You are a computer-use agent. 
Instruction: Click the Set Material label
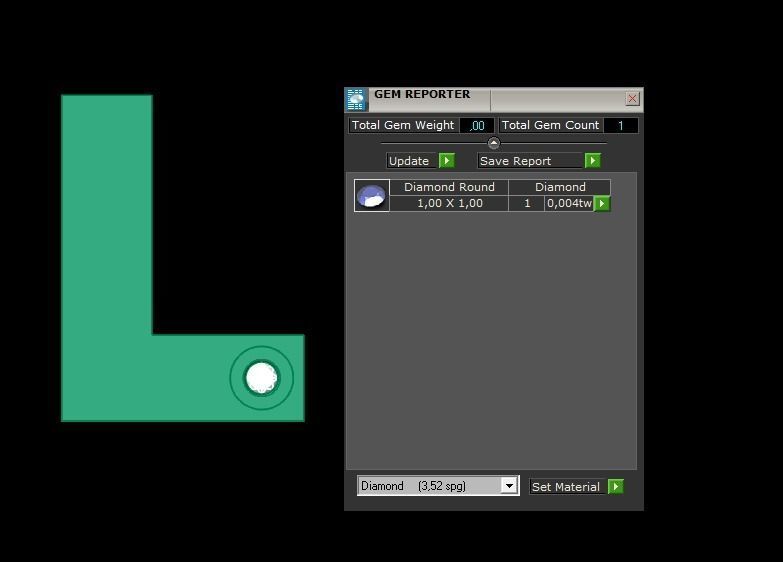point(567,487)
